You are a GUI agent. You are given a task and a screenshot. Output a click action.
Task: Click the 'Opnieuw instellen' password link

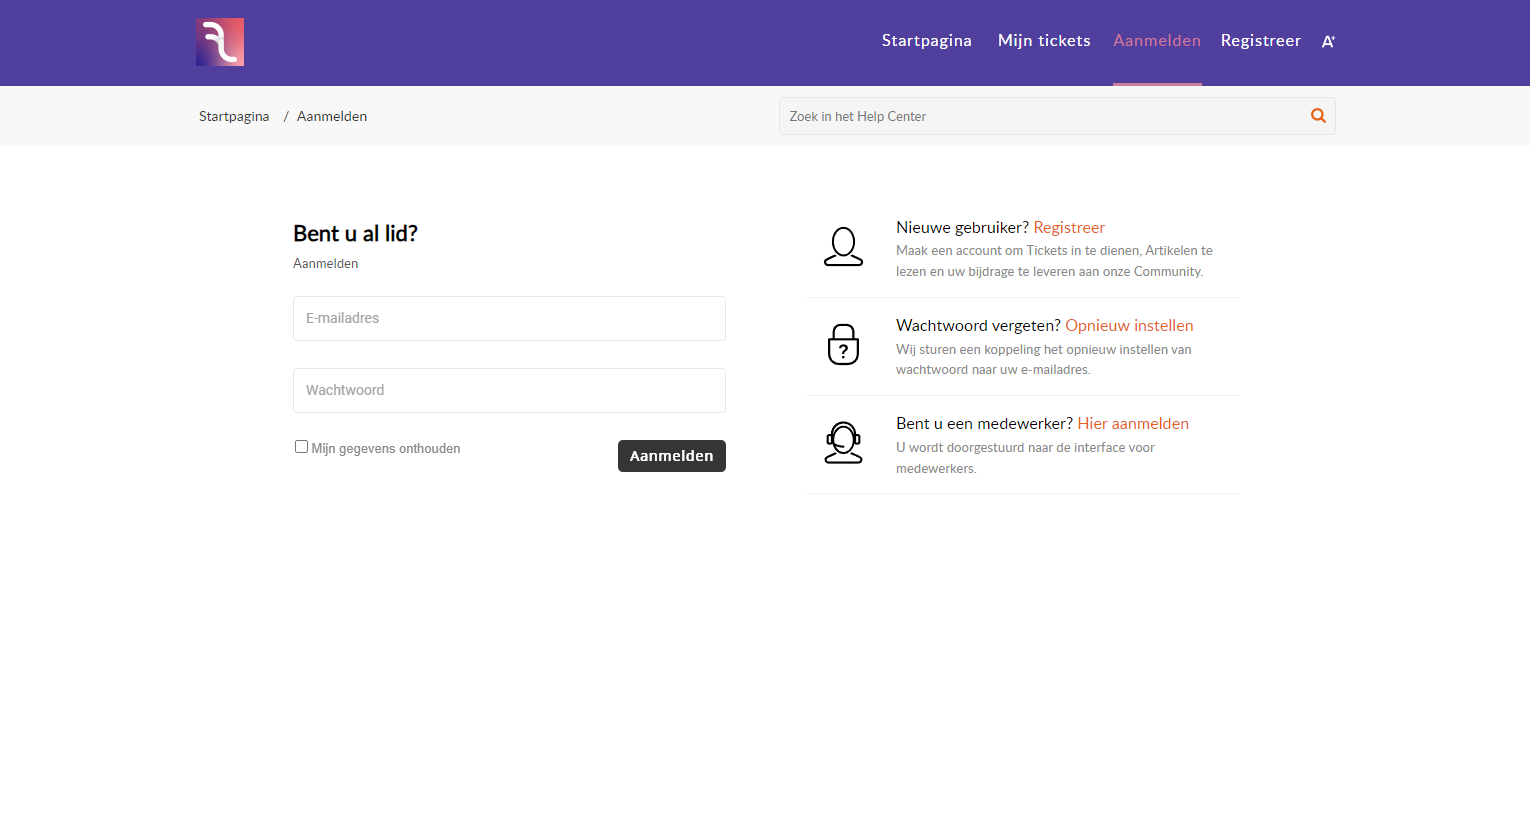point(1129,326)
